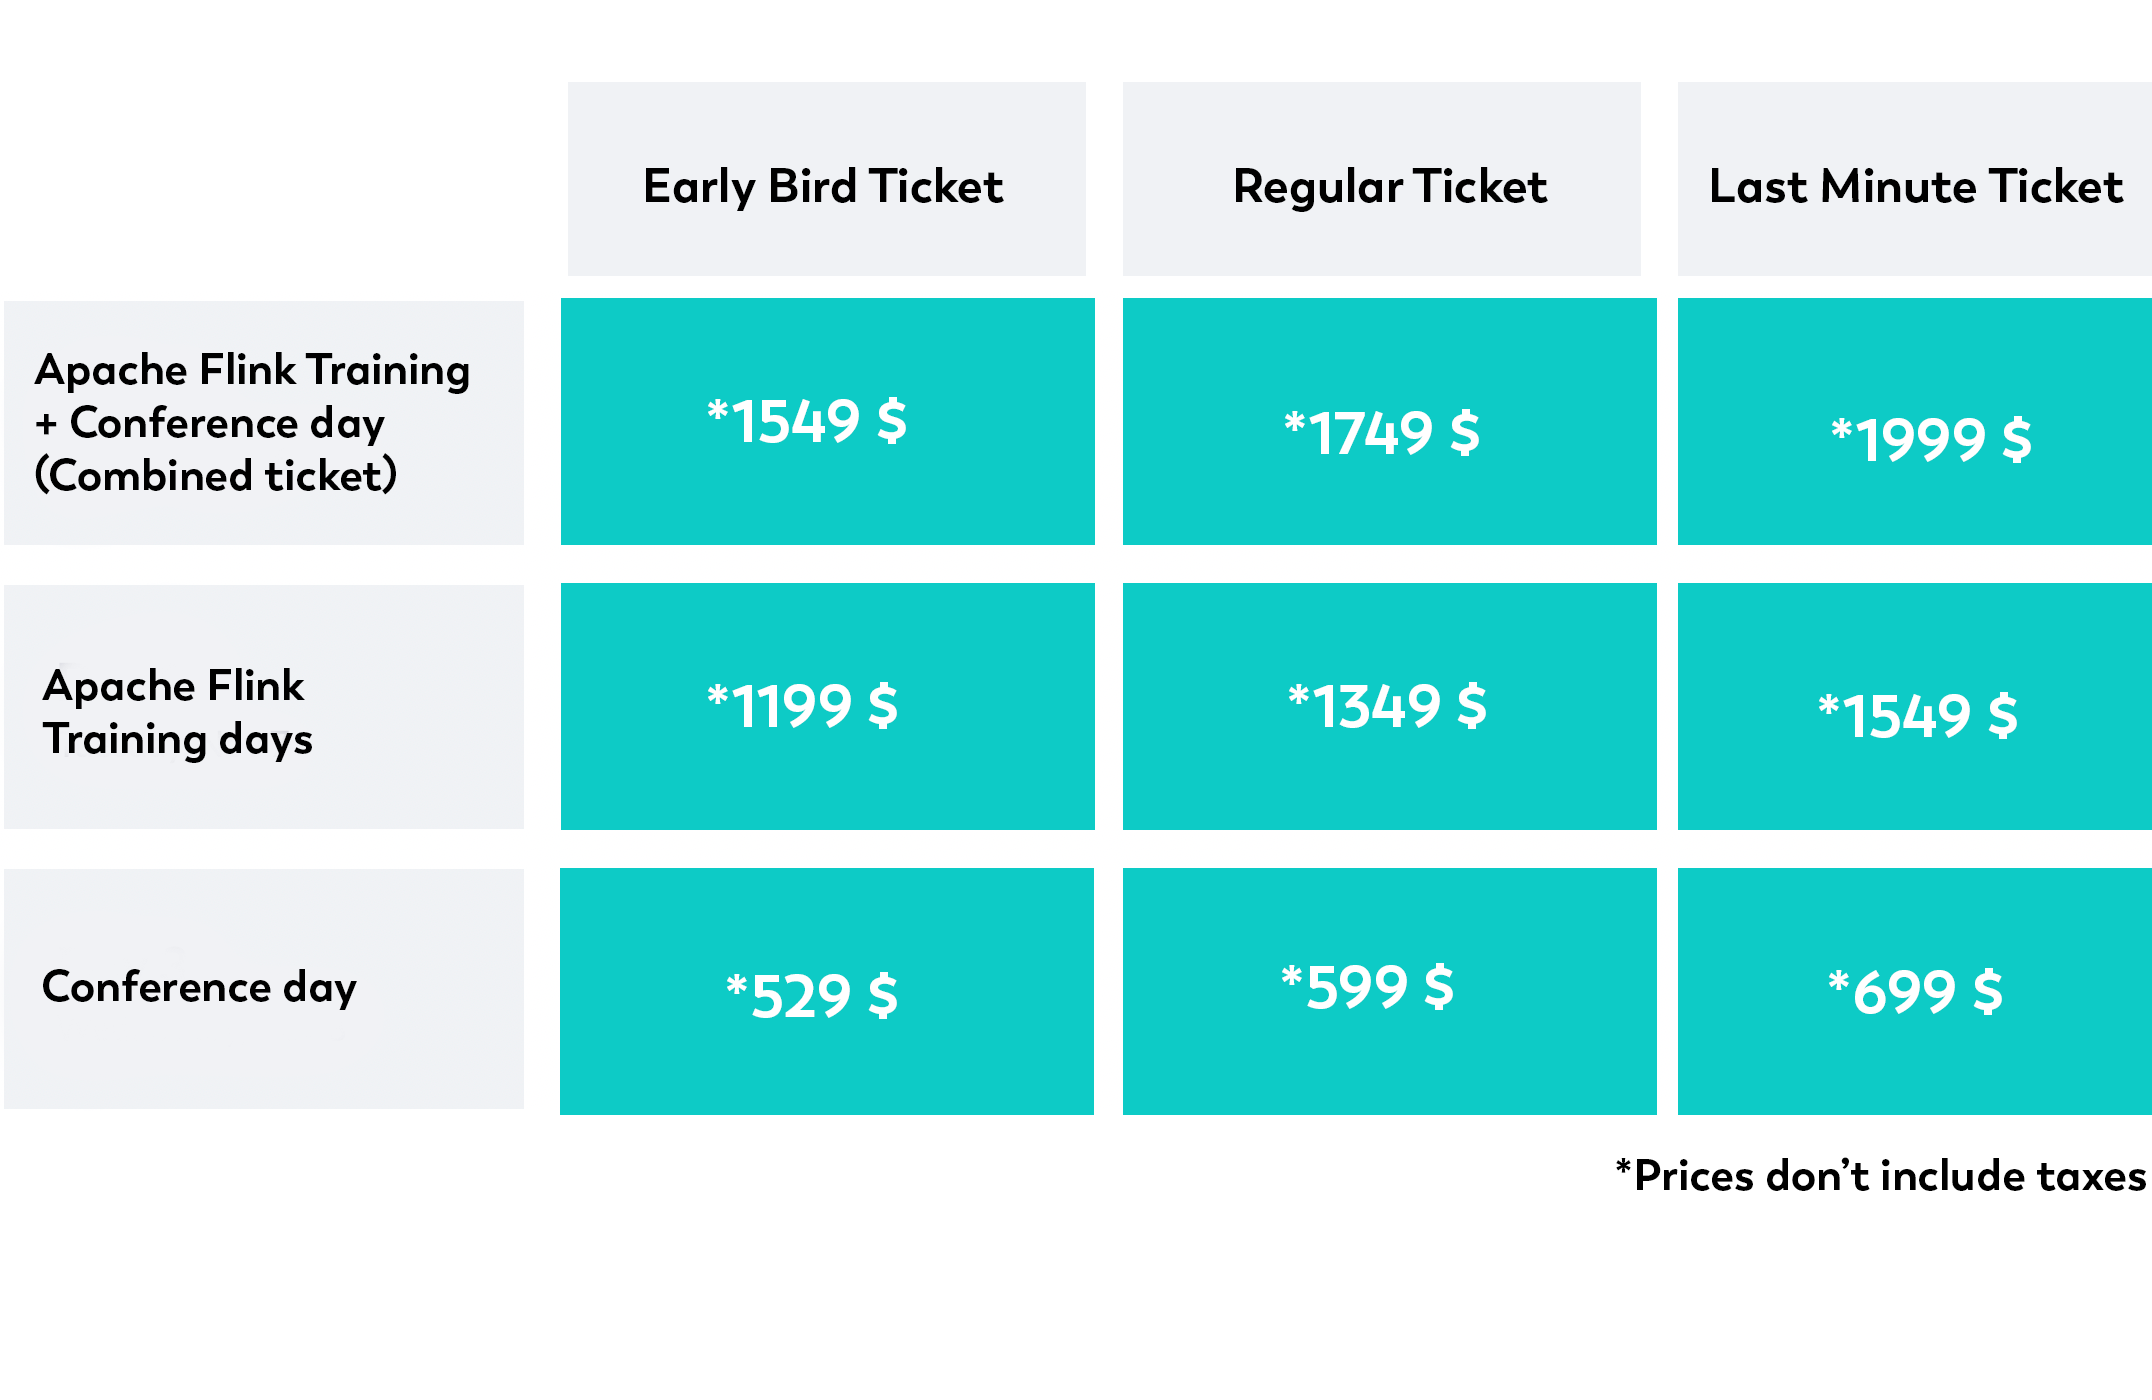Screen dimensions: 2152x1400
Task: Click the Combined ticket row label
Action: tap(264, 423)
